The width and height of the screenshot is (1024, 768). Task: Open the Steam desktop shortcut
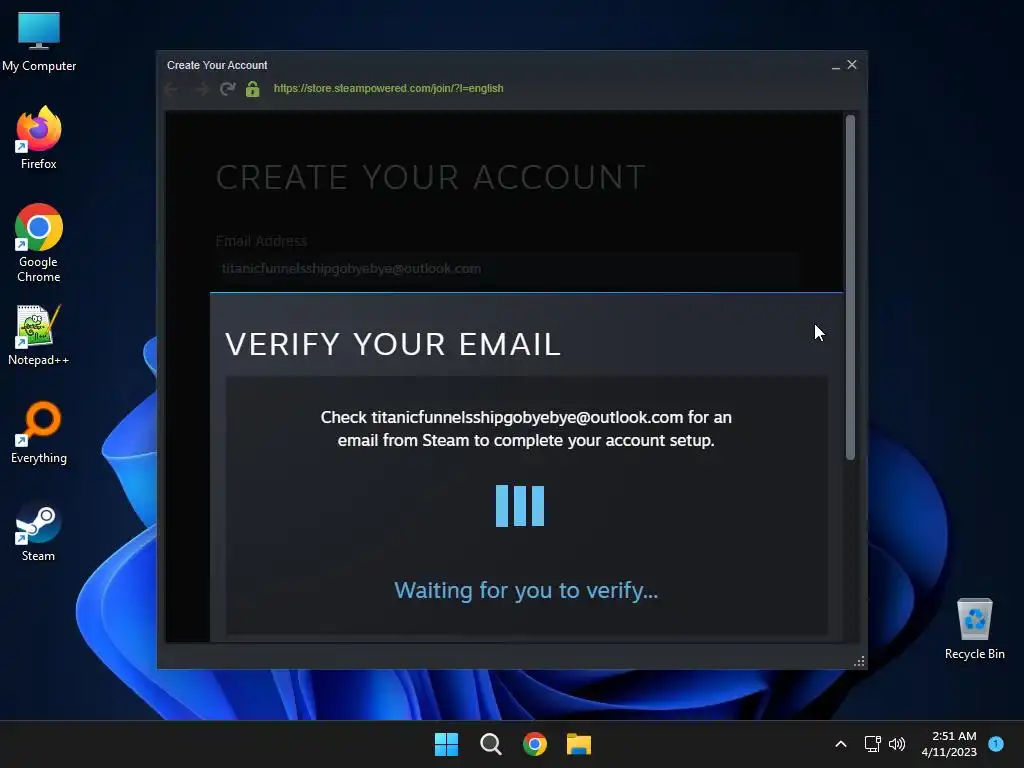pyautogui.click(x=39, y=532)
